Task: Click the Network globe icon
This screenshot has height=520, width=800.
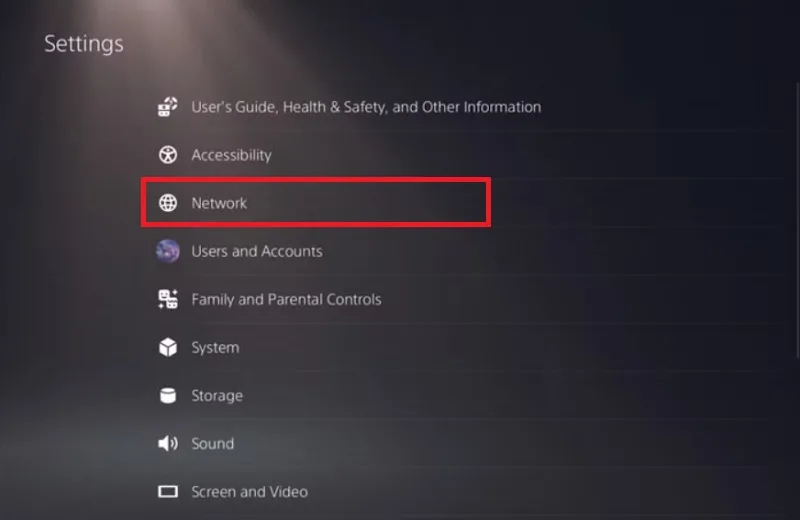Action: click(168, 203)
